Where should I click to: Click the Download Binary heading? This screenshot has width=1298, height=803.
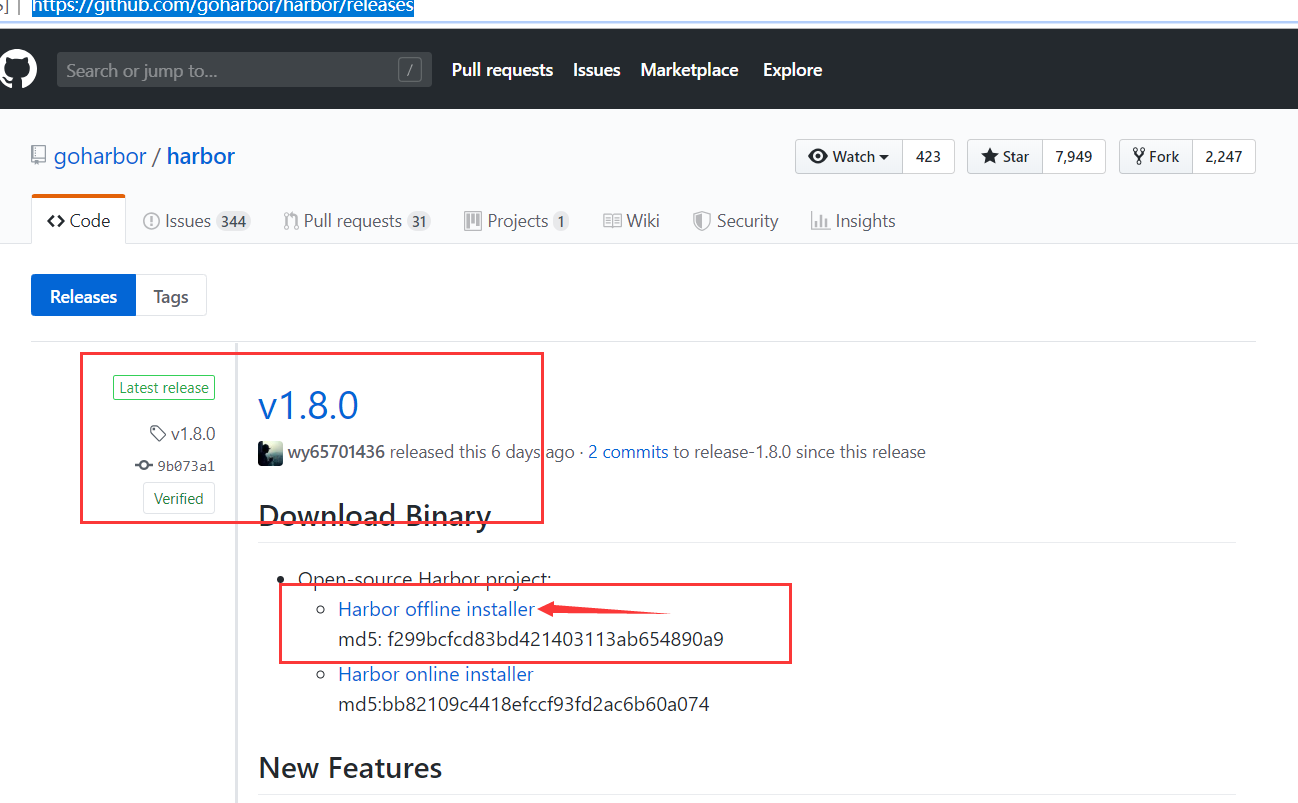(x=375, y=516)
